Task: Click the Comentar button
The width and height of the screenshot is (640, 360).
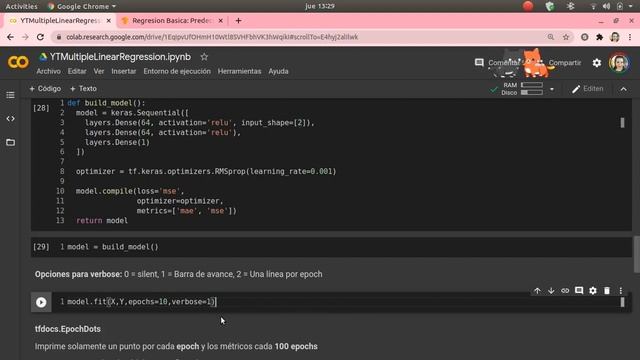Action: (497, 63)
